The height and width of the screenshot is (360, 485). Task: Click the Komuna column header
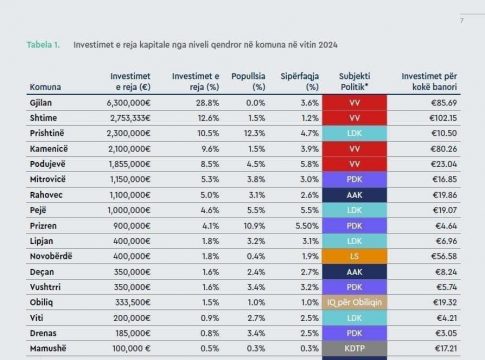tap(45, 87)
